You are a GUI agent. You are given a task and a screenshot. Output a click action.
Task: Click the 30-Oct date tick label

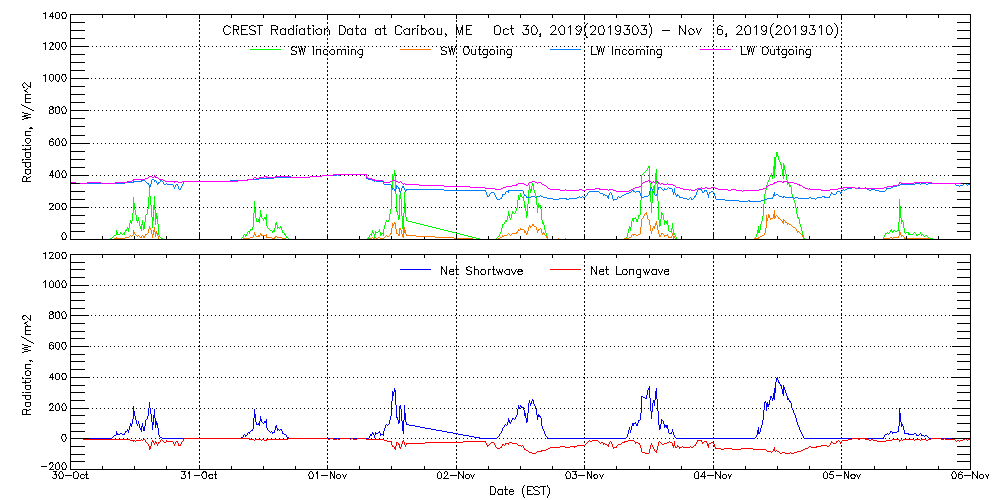pyautogui.click(x=72, y=477)
